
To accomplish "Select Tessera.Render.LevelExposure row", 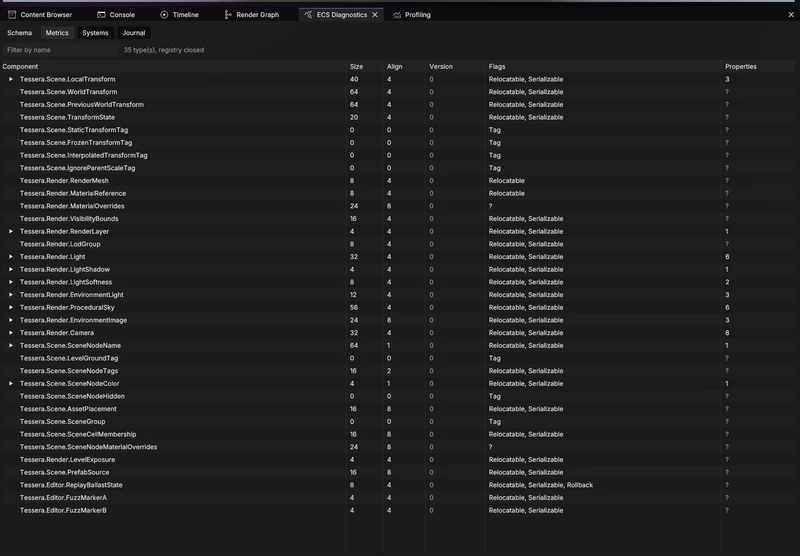I will click(x=400, y=460).
